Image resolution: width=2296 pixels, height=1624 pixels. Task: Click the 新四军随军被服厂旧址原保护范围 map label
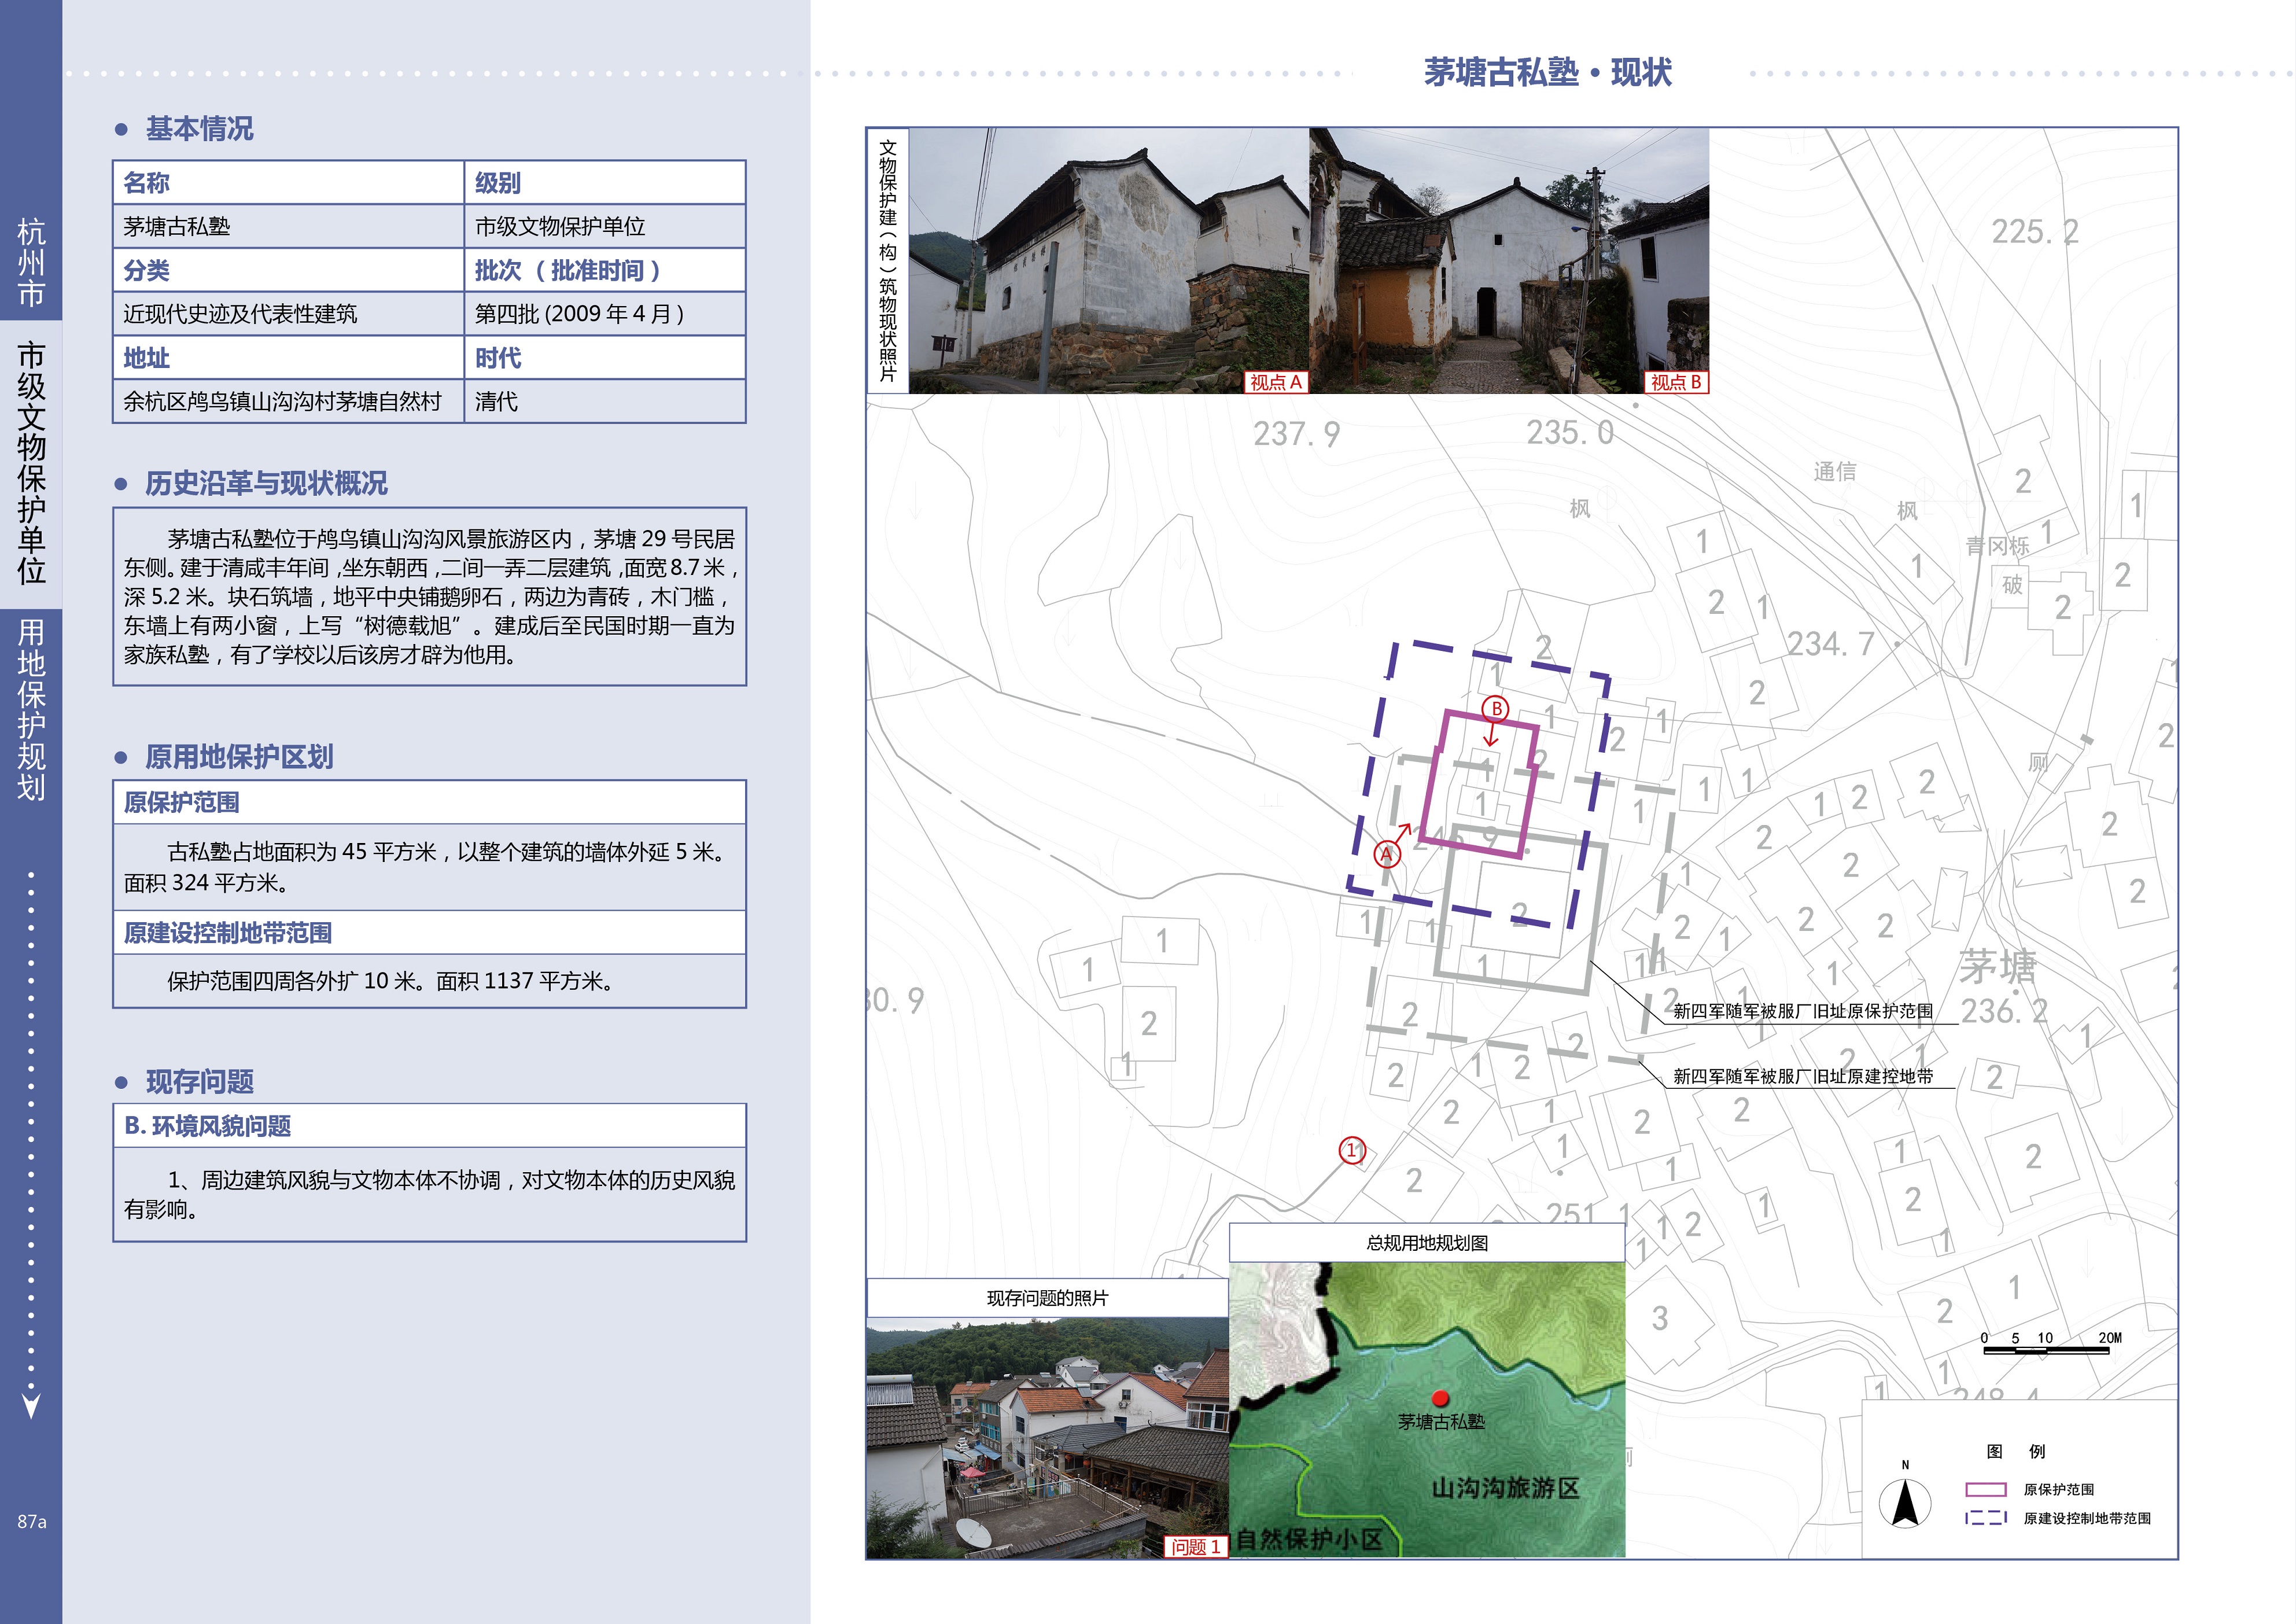pyautogui.click(x=1803, y=1011)
